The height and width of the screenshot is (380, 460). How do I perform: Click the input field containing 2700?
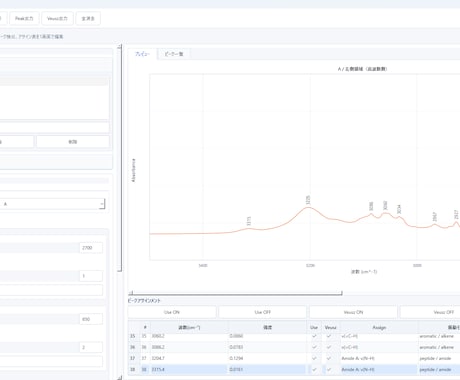click(x=91, y=248)
